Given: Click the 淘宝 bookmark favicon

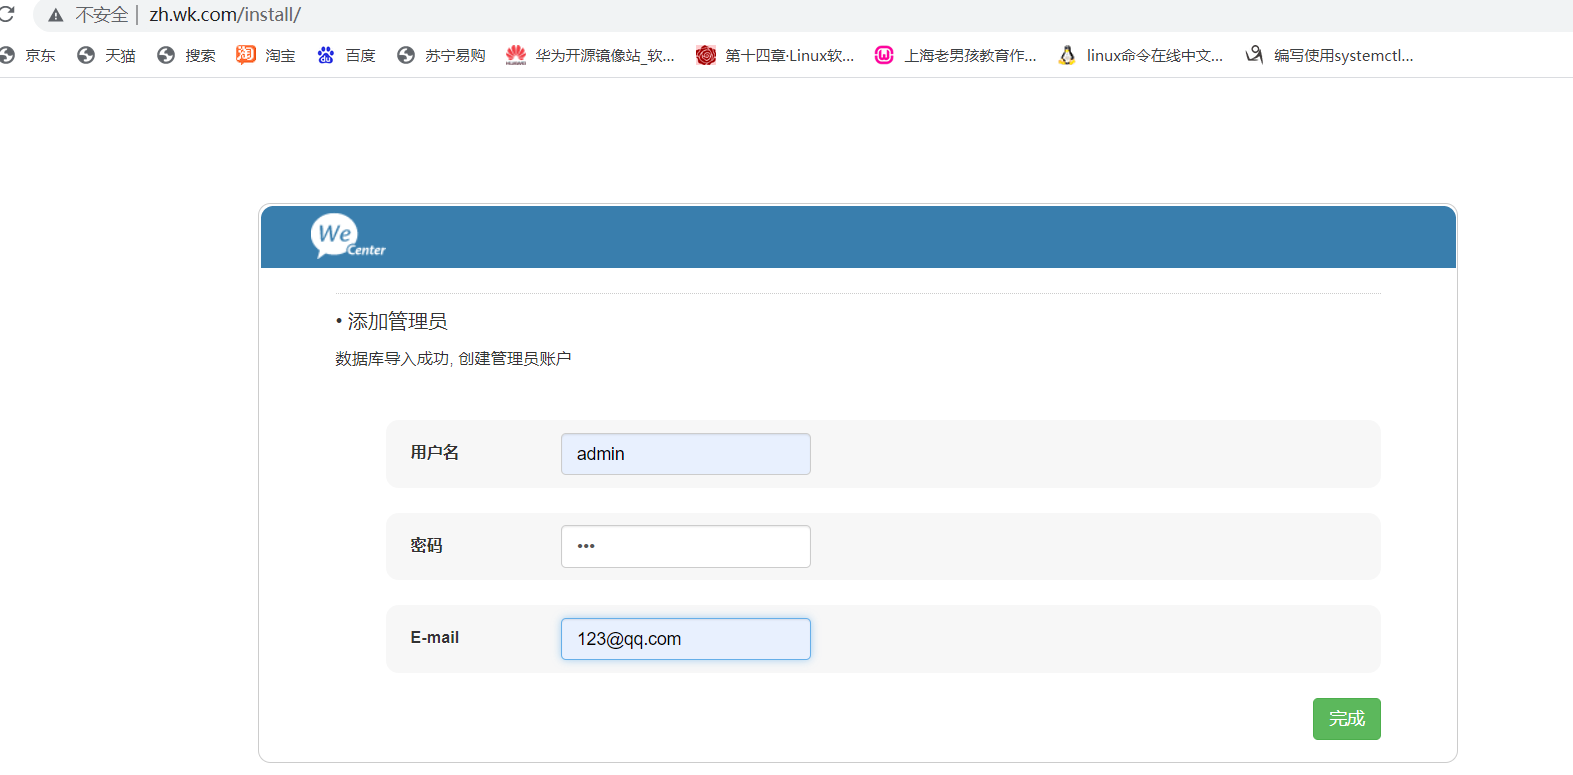Looking at the screenshot, I should (246, 55).
